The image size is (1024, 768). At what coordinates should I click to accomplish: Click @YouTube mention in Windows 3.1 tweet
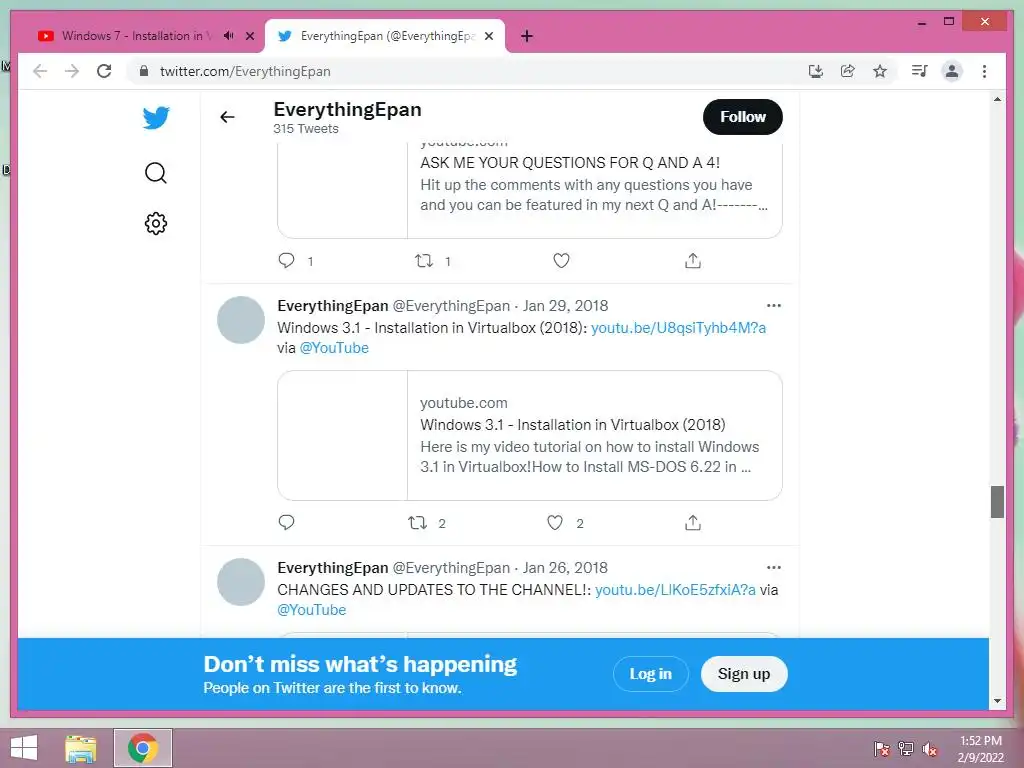(x=334, y=348)
